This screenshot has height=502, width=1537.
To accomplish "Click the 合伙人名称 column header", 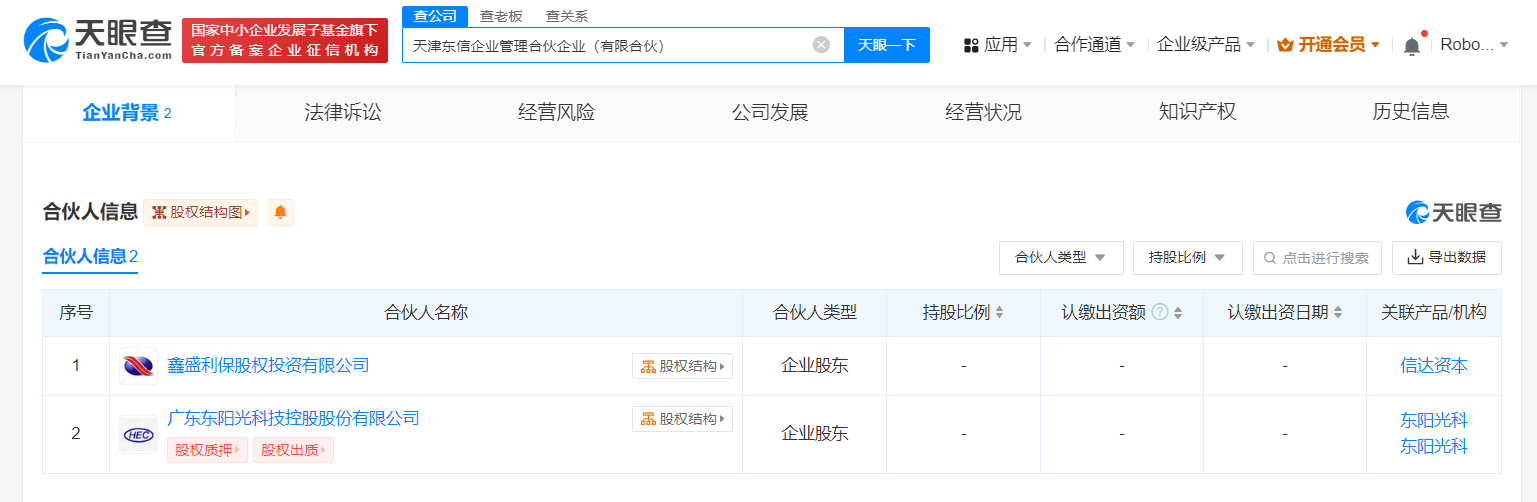I will (426, 313).
